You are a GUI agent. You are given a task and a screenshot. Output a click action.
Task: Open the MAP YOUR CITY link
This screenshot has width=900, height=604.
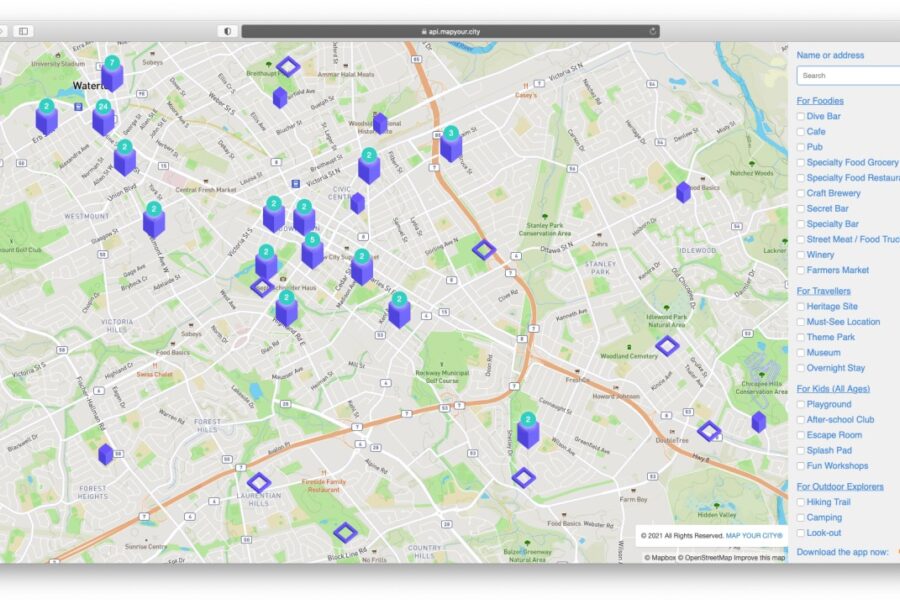pyautogui.click(x=755, y=536)
